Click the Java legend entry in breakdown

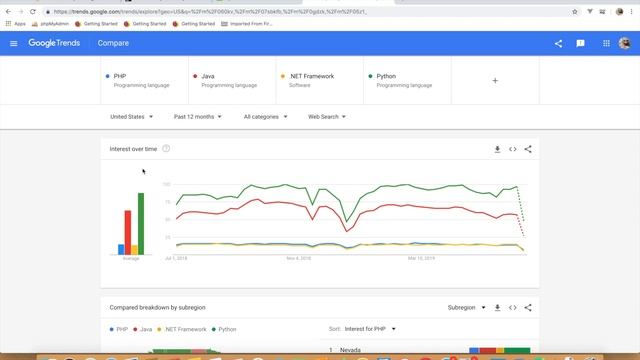coord(142,329)
